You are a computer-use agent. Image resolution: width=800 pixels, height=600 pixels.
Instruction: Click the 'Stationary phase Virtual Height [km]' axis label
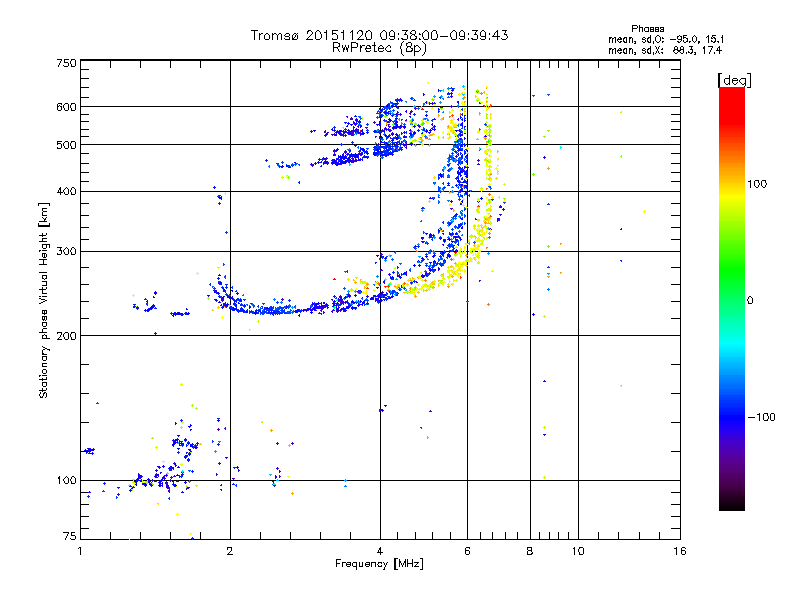pyautogui.click(x=44, y=300)
